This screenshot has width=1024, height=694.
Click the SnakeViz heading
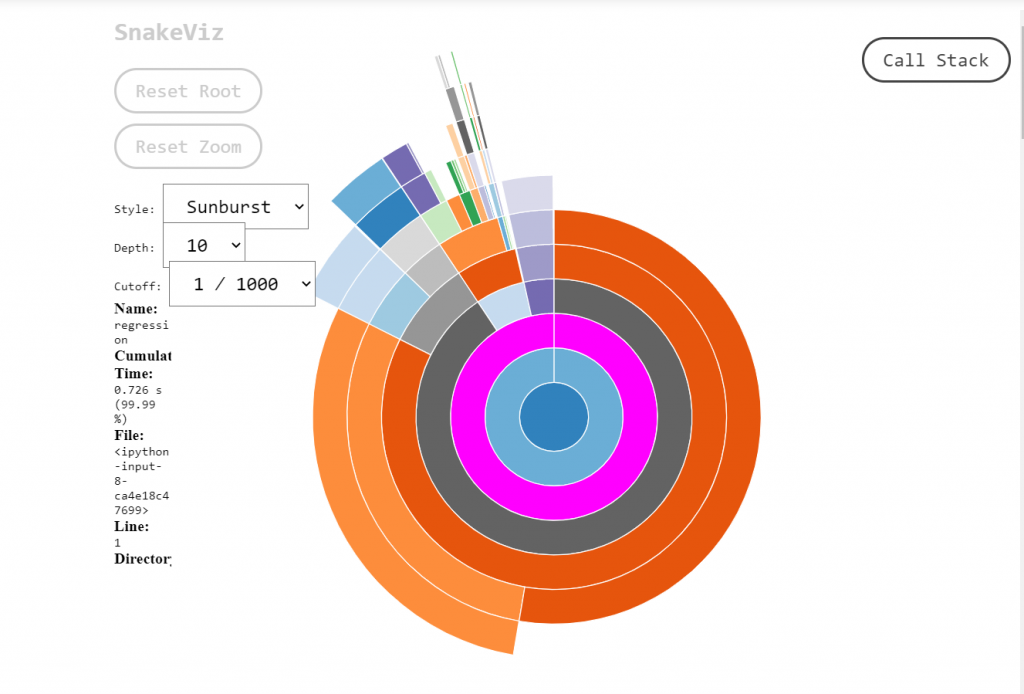tap(168, 32)
